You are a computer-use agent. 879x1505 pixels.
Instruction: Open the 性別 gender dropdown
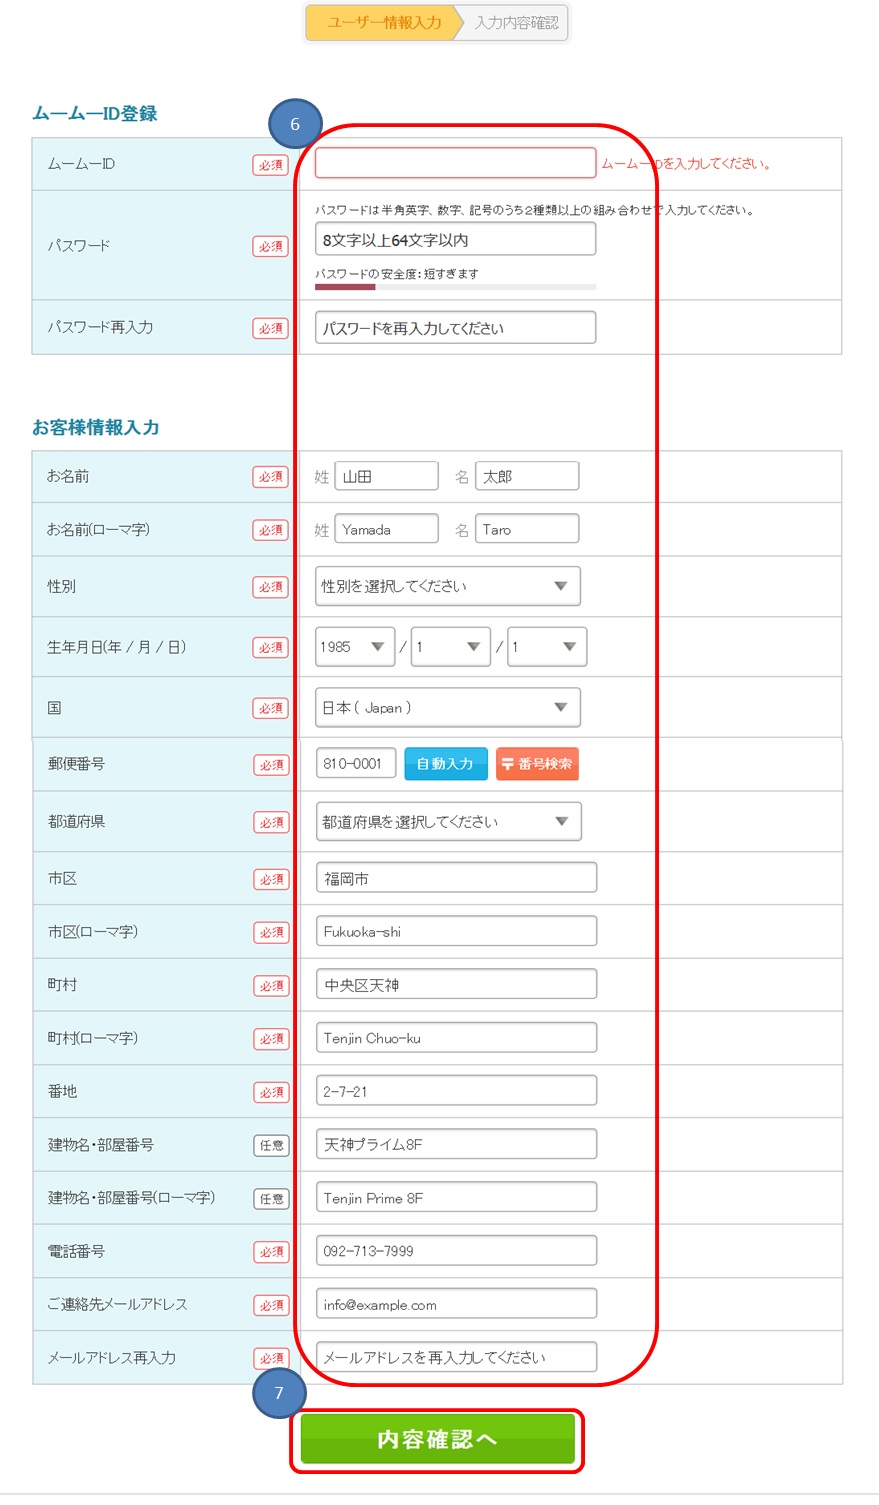(447, 586)
